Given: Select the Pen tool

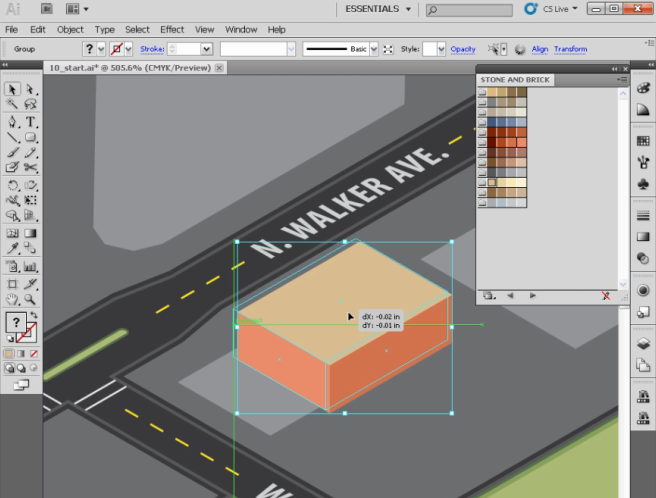Looking at the screenshot, I should pos(12,121).
